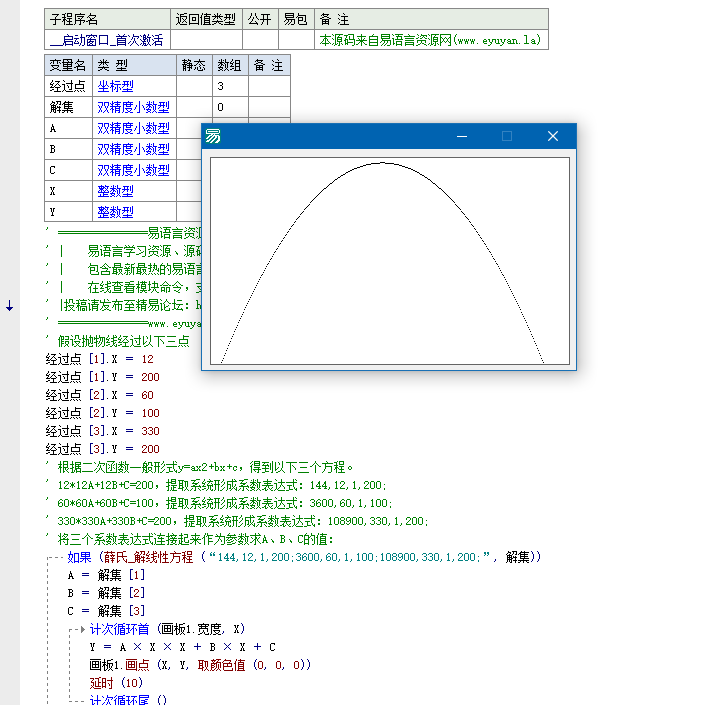The width and height of the screenshot is (708, 705).
Task: Click type 整数型 of variable X
Action: point(116,191)
